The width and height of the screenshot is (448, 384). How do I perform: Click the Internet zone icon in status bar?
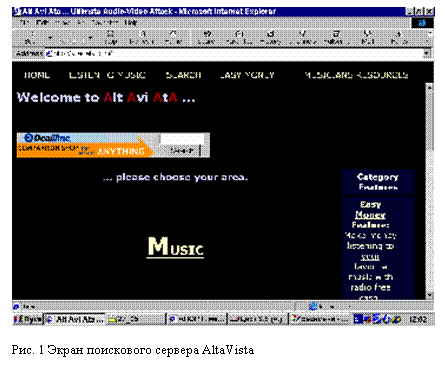point(313,306)
